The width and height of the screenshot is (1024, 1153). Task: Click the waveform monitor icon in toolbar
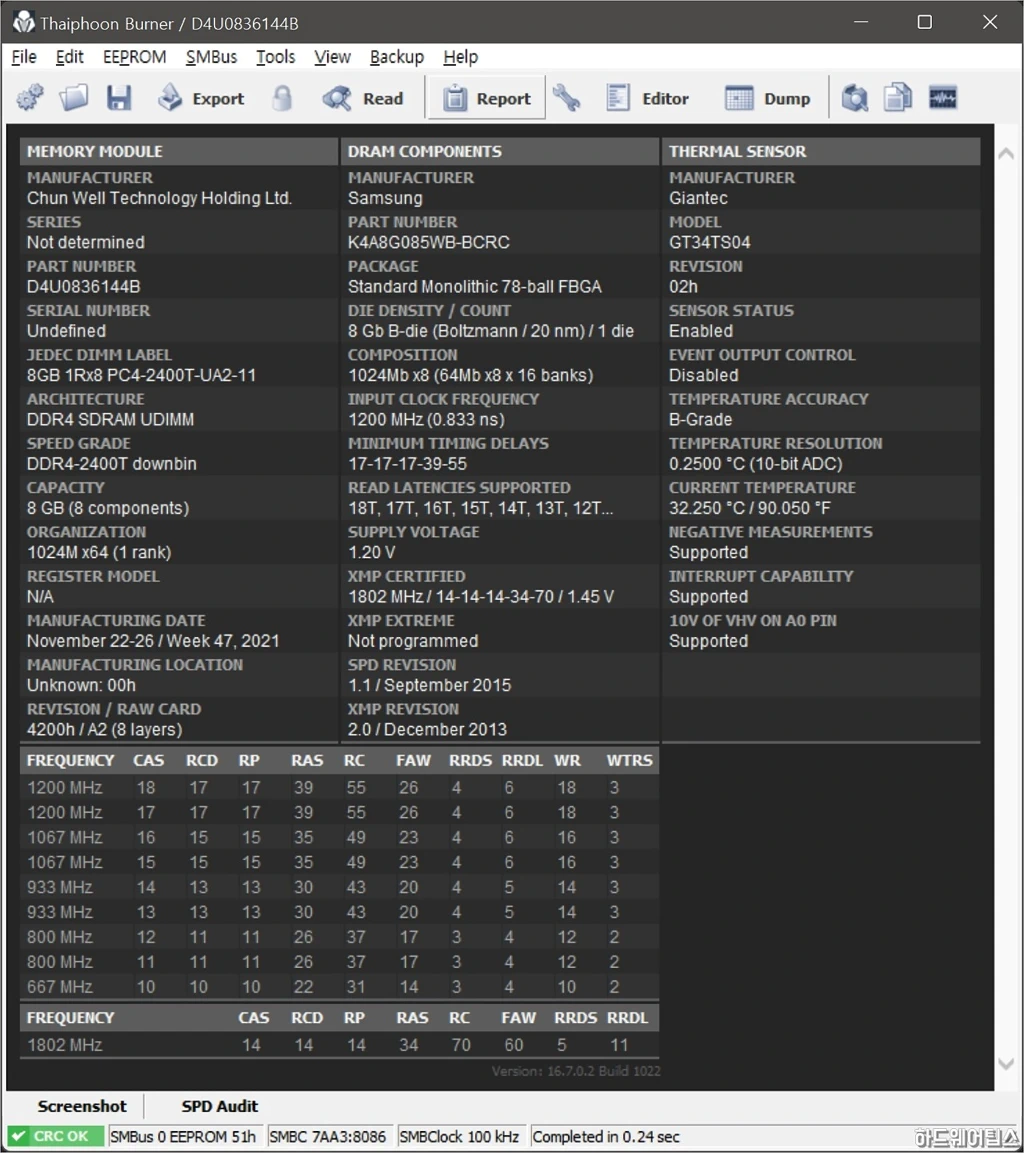pyautogui.click(x=942, y=98)
